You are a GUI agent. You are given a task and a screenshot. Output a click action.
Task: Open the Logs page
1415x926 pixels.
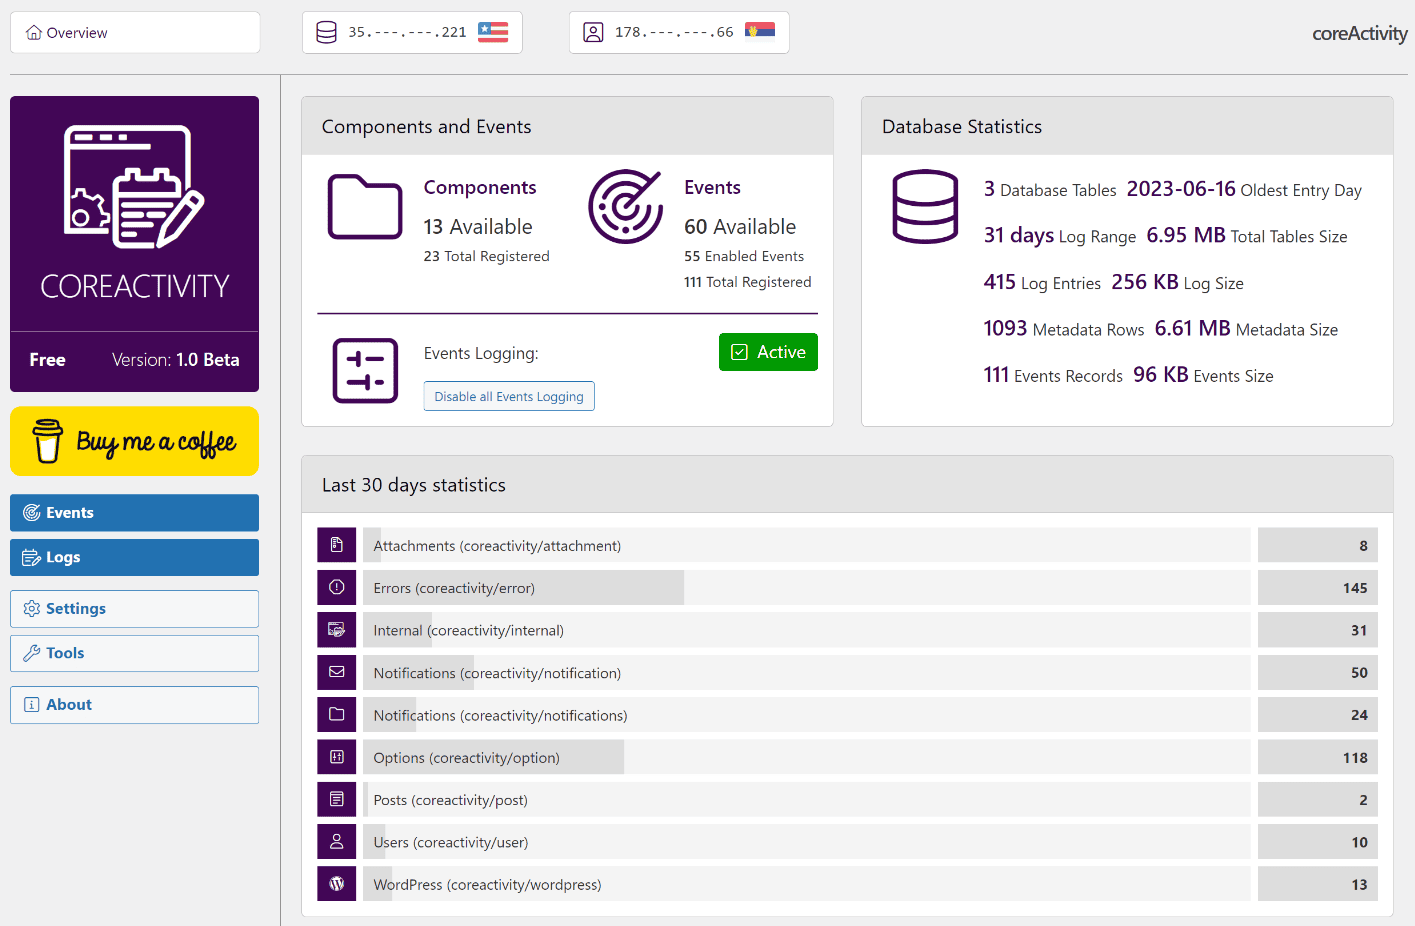pos(134,558)
